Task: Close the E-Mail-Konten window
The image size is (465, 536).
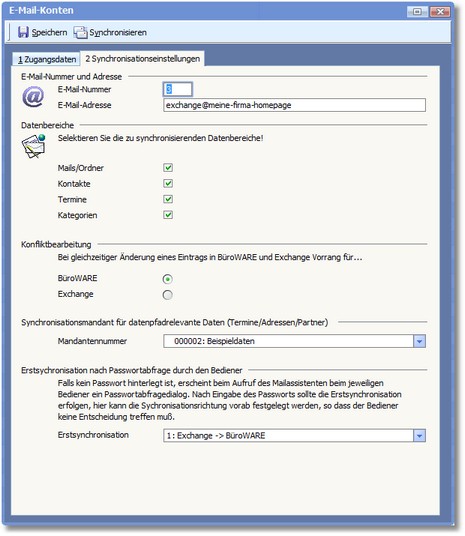Action: pos(440,11)
